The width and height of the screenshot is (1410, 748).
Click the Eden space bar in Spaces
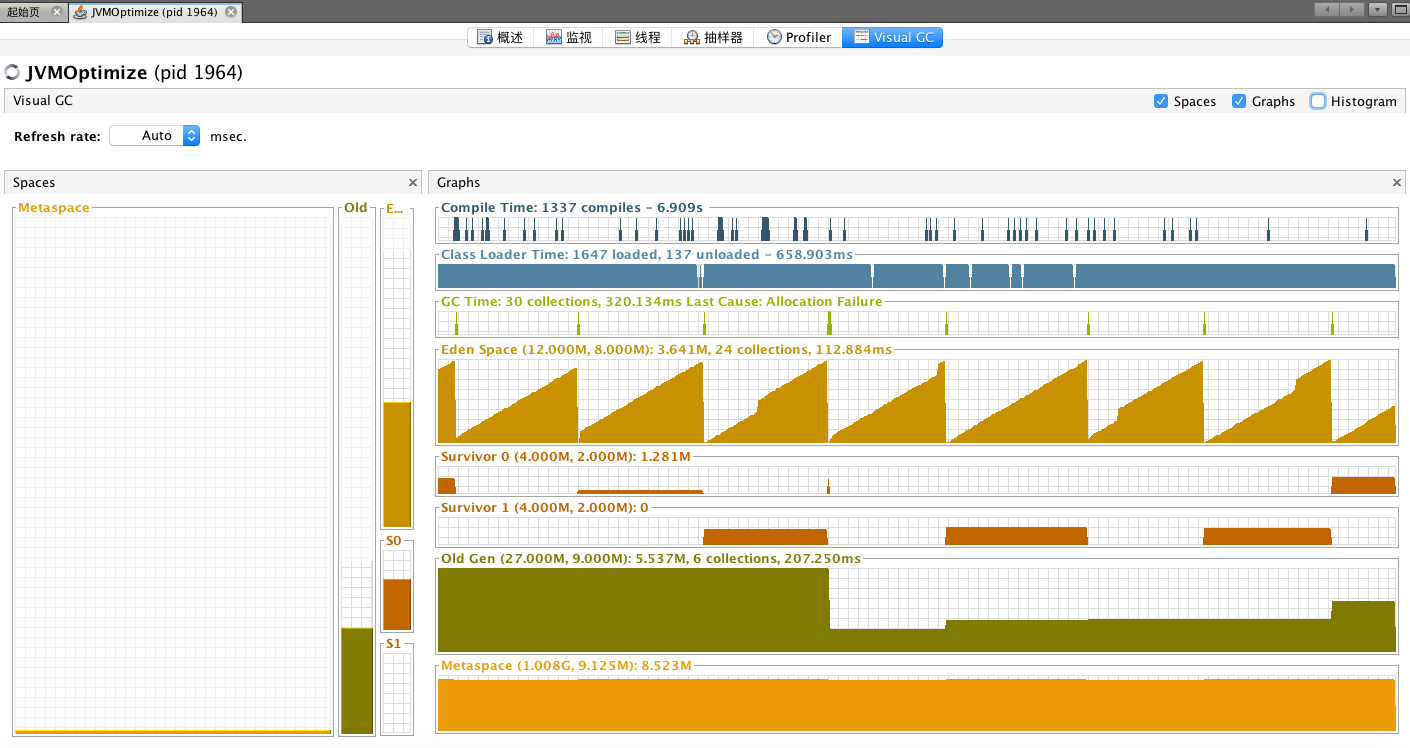397,372
